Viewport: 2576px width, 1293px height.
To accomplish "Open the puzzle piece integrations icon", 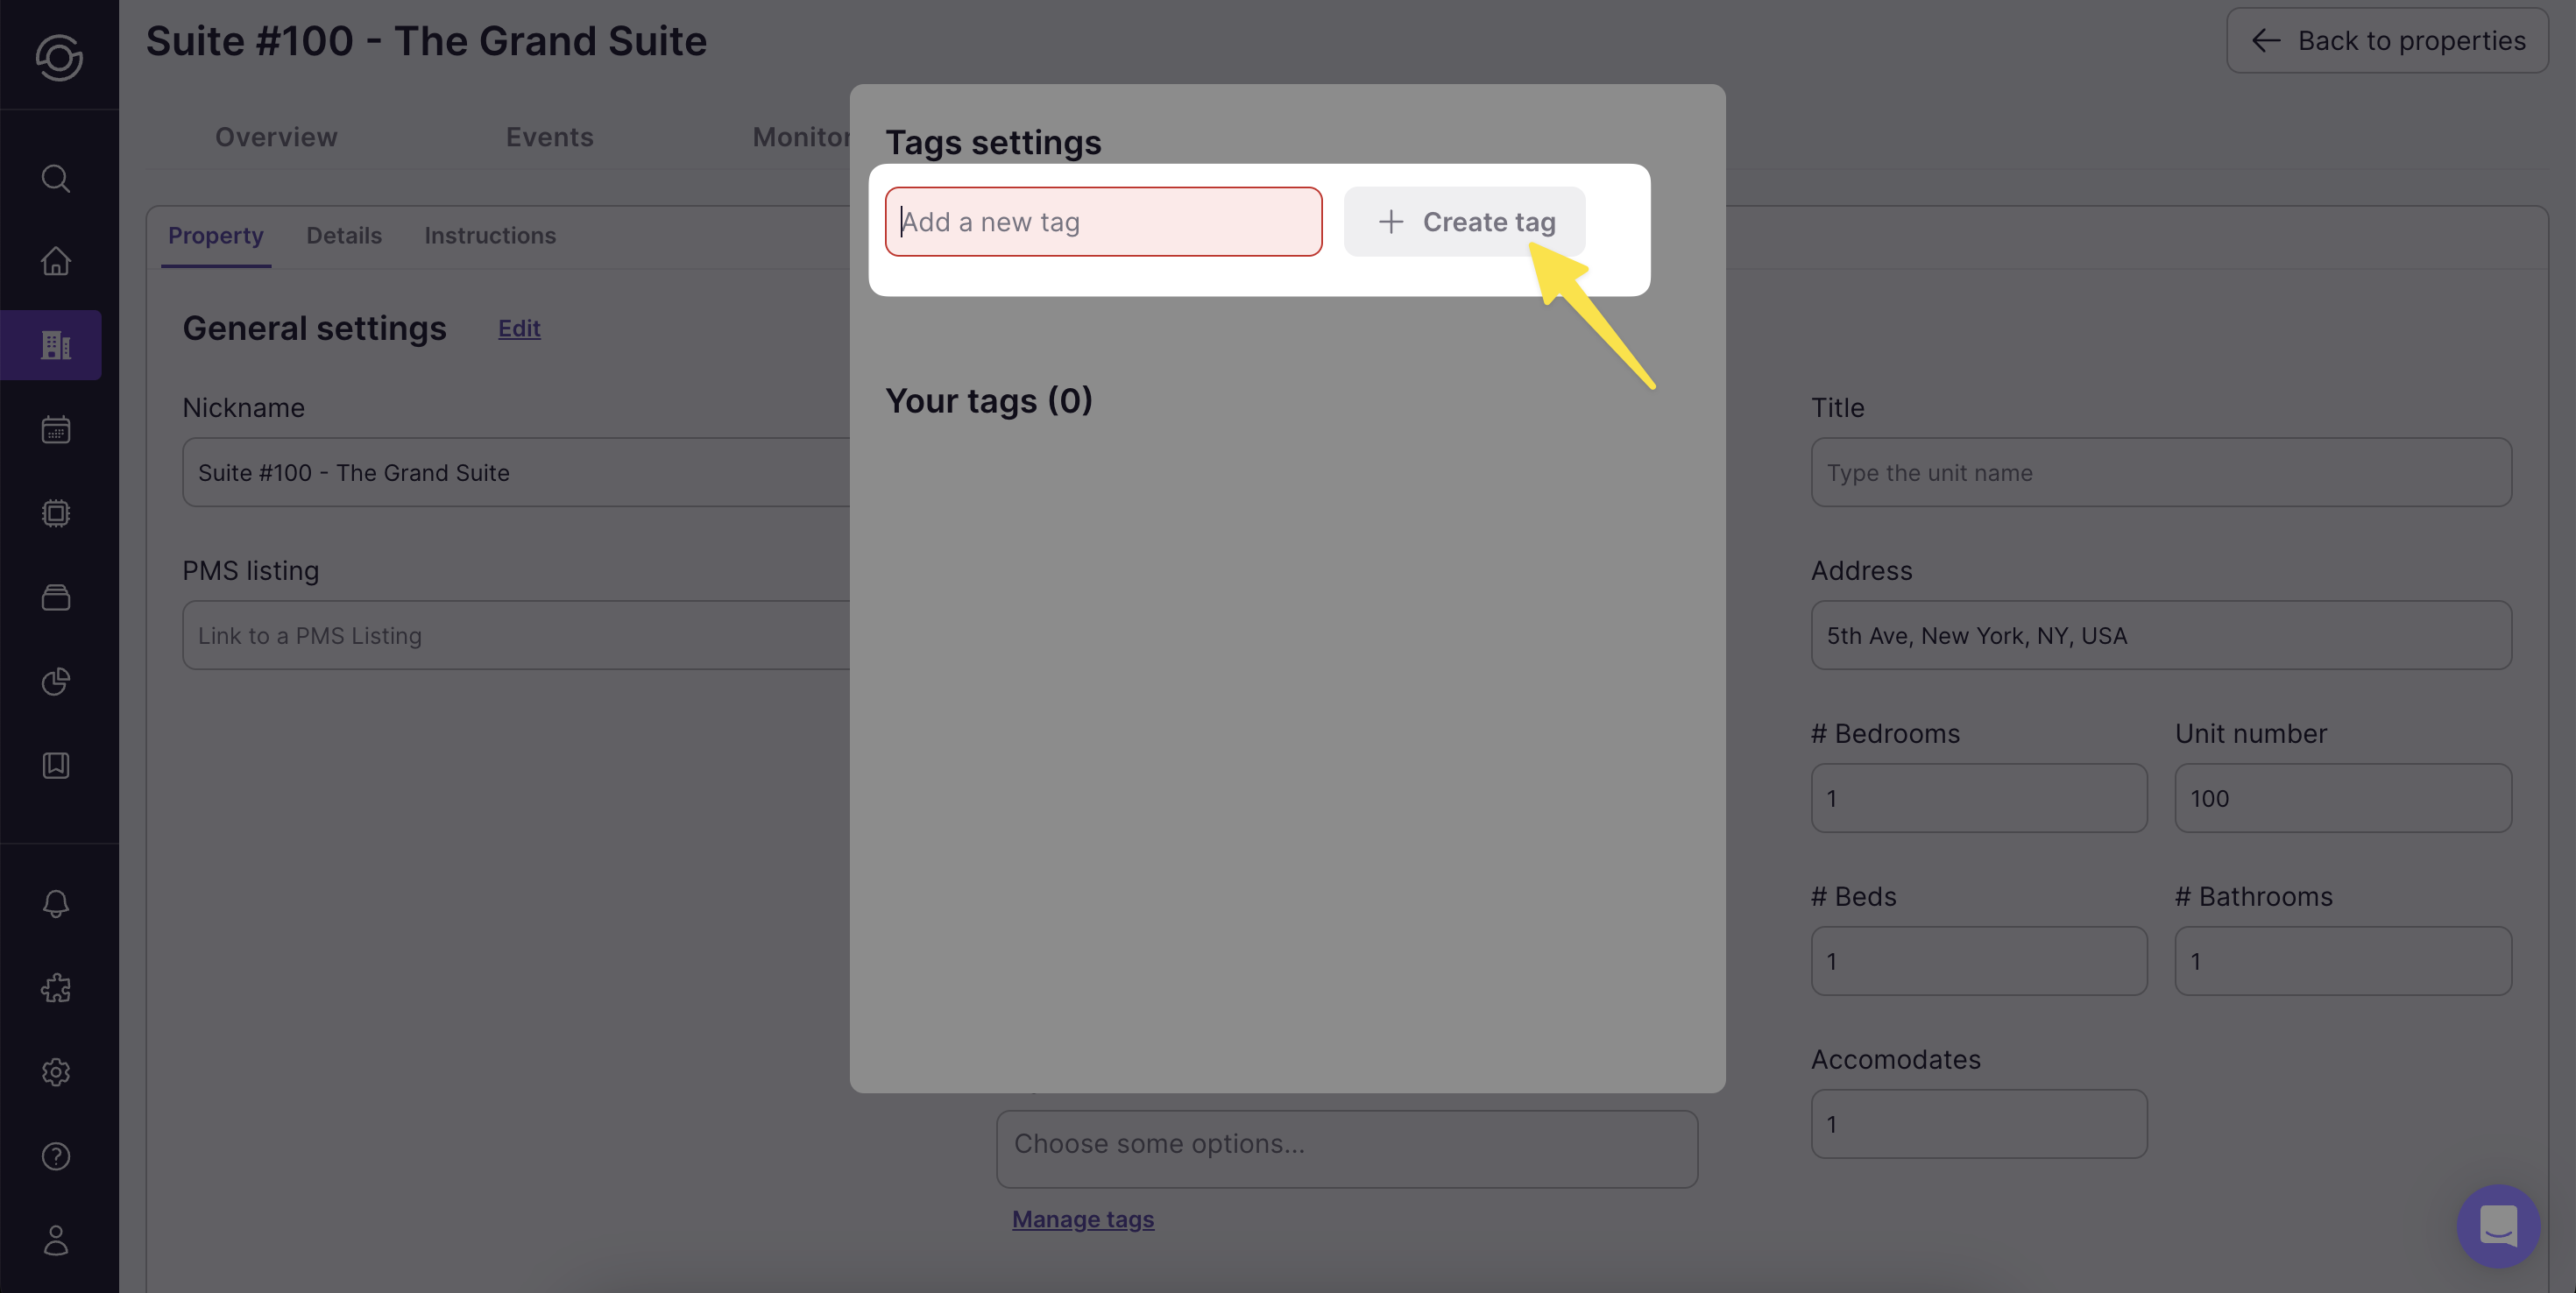I will click(x=56, y=988).
